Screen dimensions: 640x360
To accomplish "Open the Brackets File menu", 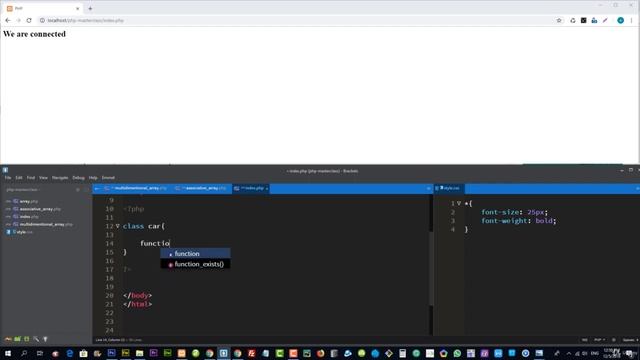I will tap(8, 178).
